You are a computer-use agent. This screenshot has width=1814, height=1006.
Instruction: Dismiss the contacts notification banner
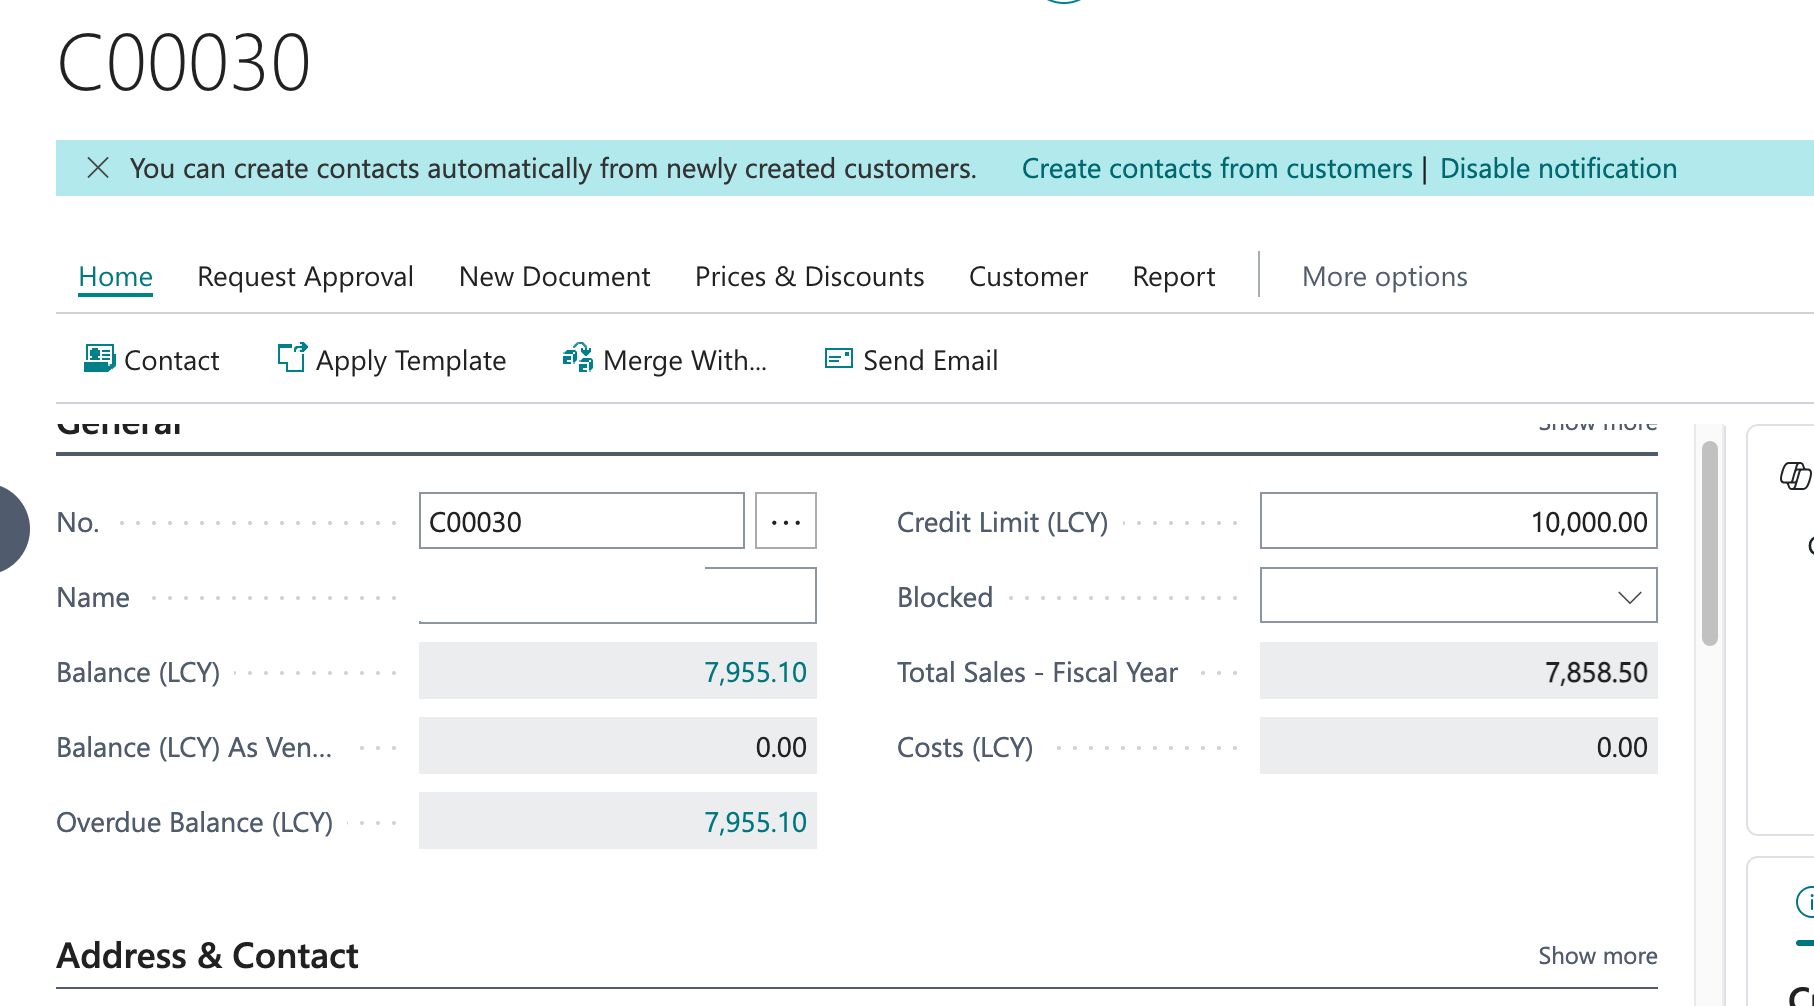coord(98,168)
